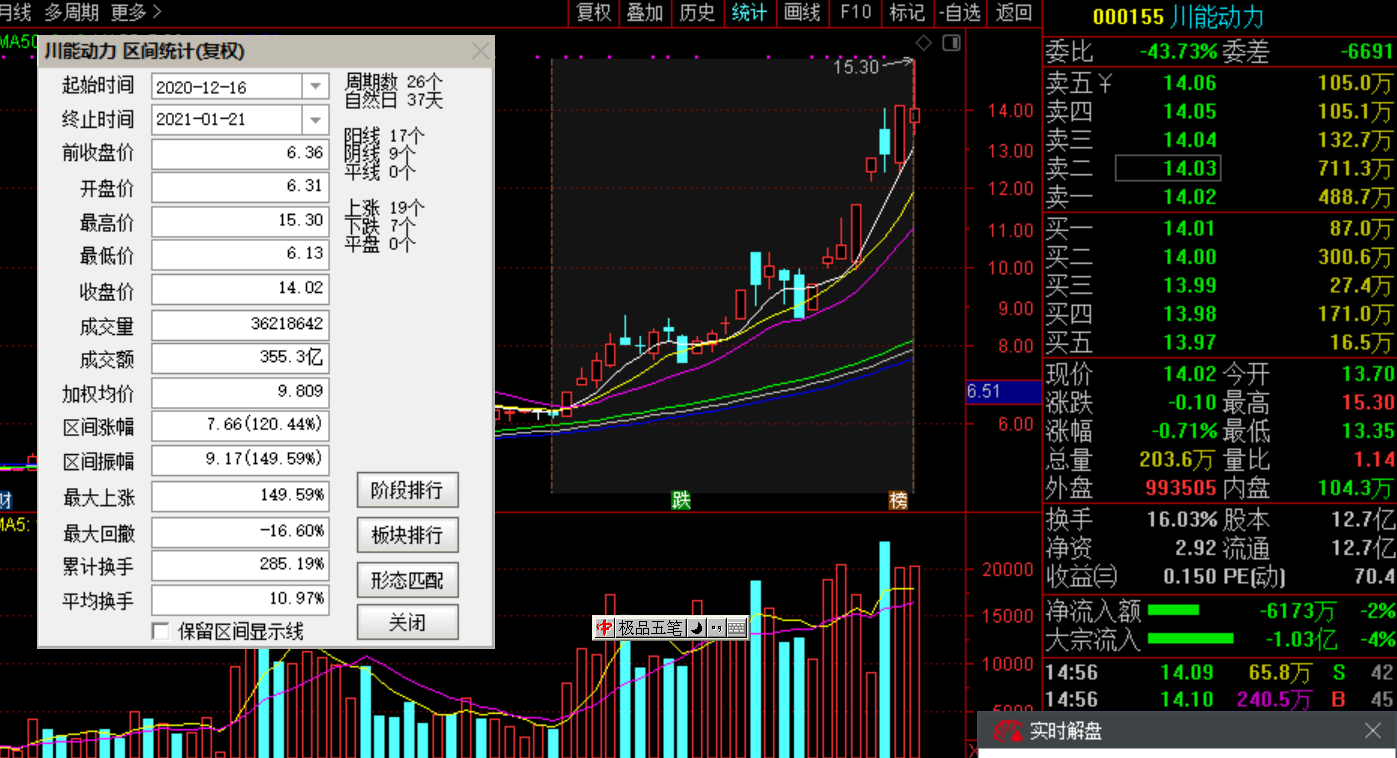Viewport: 1397px width, 758px height.
Task: Open the F10 company info tab
Action: [856, 12]
